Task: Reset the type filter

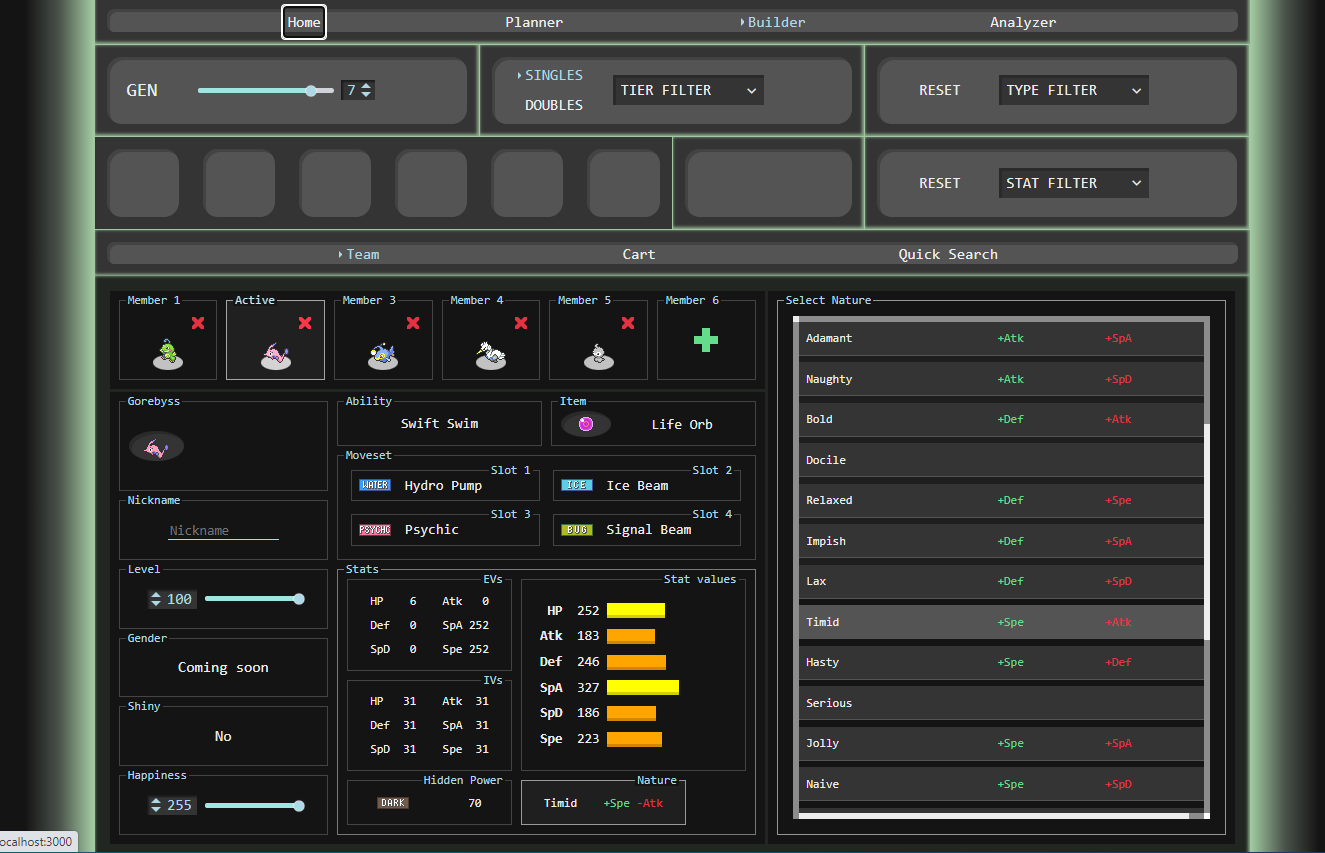Action: point(939,90)
